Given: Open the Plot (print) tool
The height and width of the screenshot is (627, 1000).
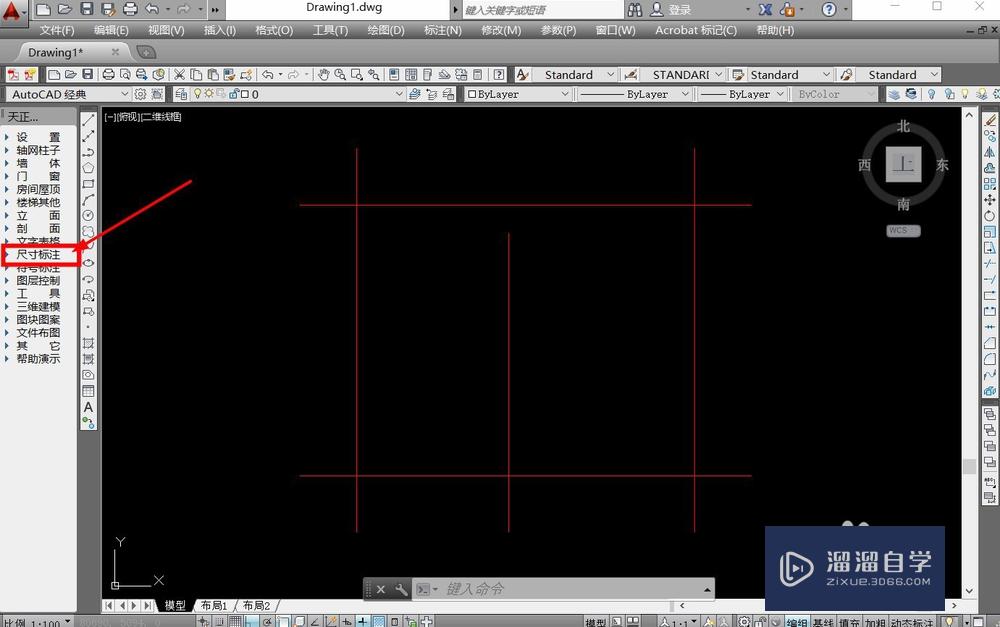Looking at the screenshot, I should click(x=107, y=74).
